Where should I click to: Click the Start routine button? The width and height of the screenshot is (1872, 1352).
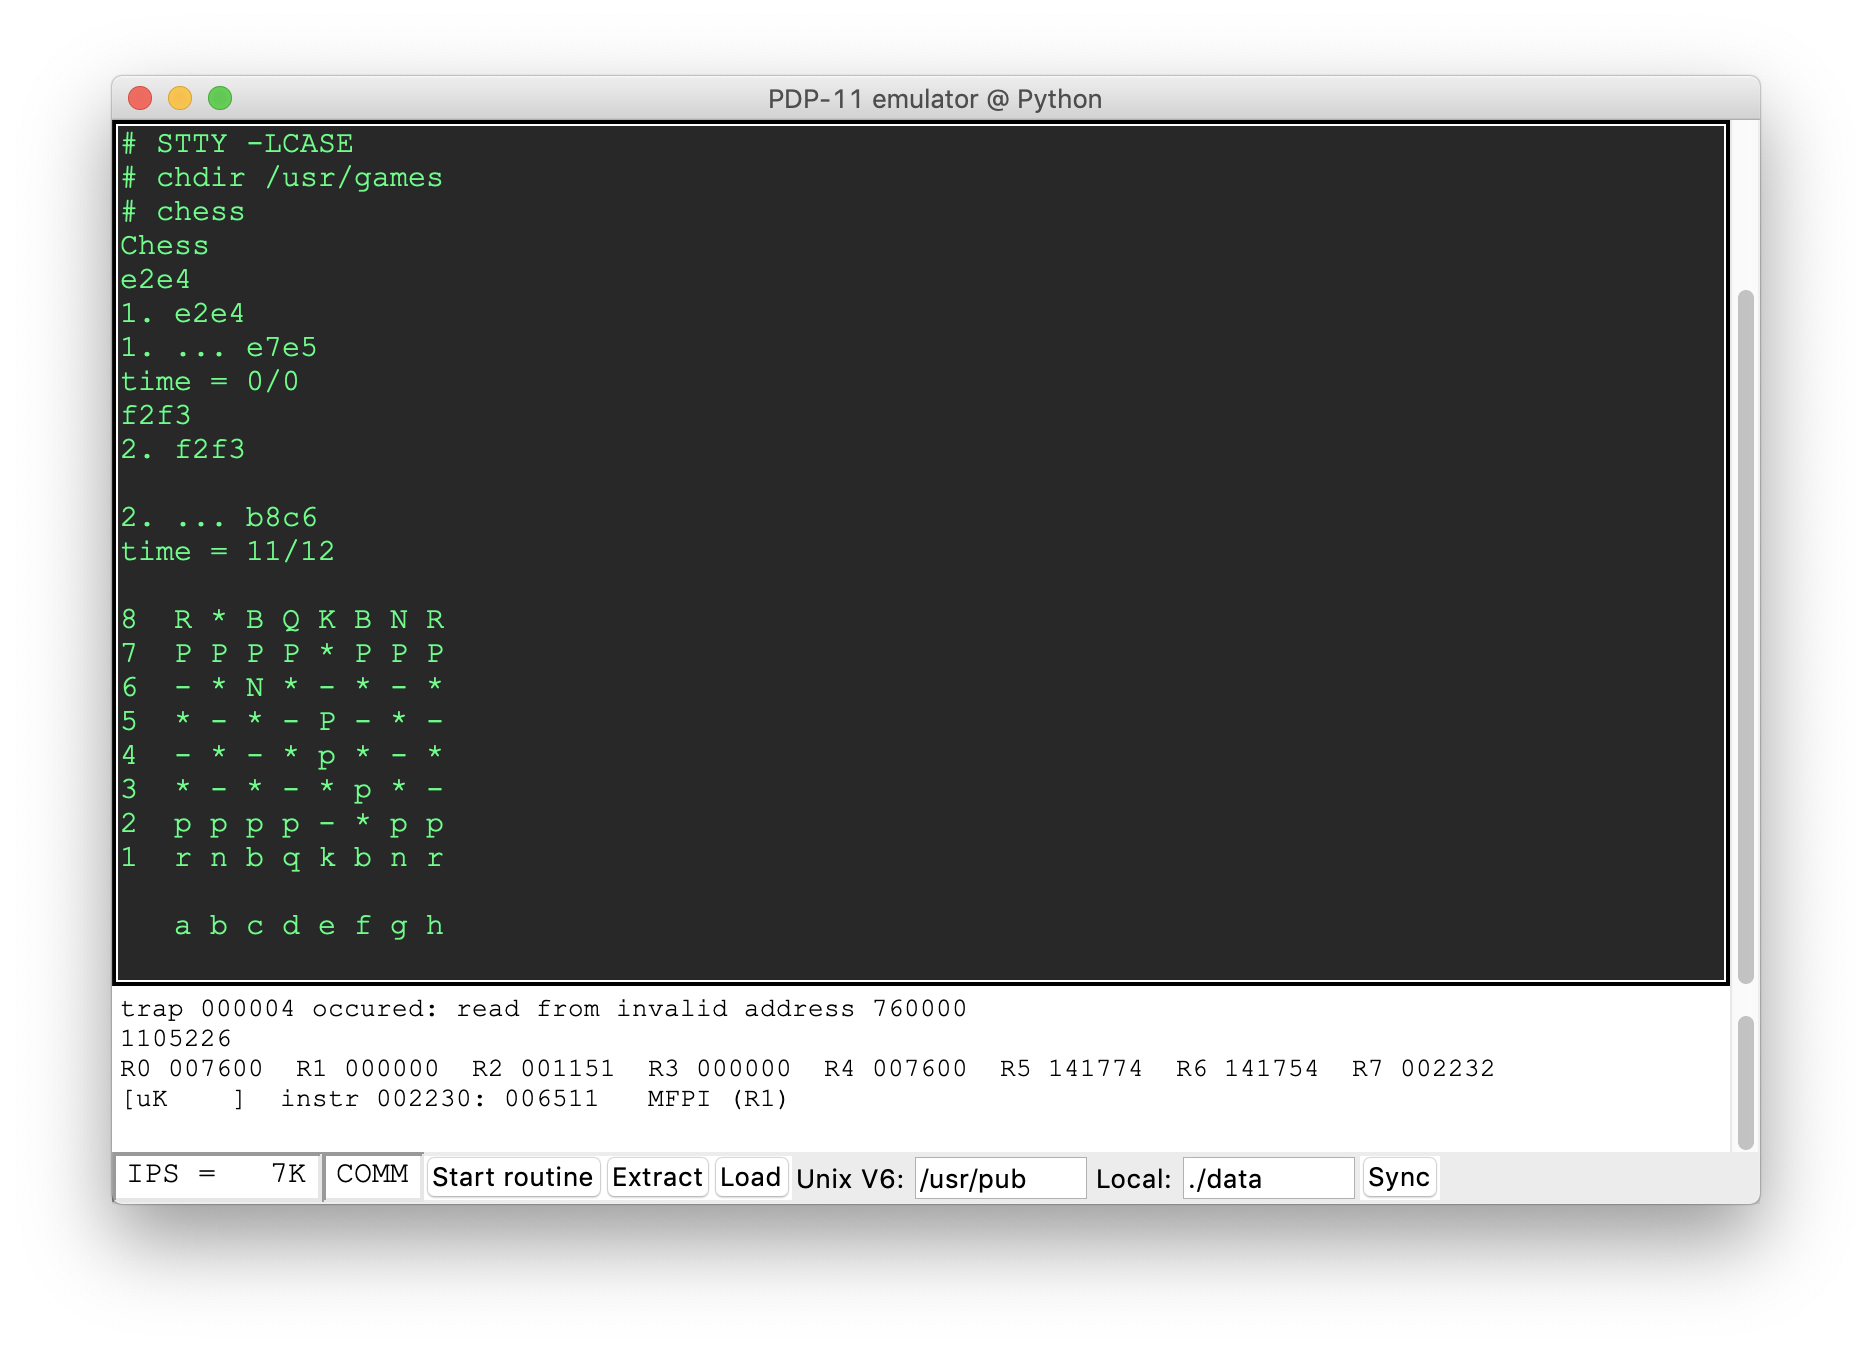point(512,1177)
